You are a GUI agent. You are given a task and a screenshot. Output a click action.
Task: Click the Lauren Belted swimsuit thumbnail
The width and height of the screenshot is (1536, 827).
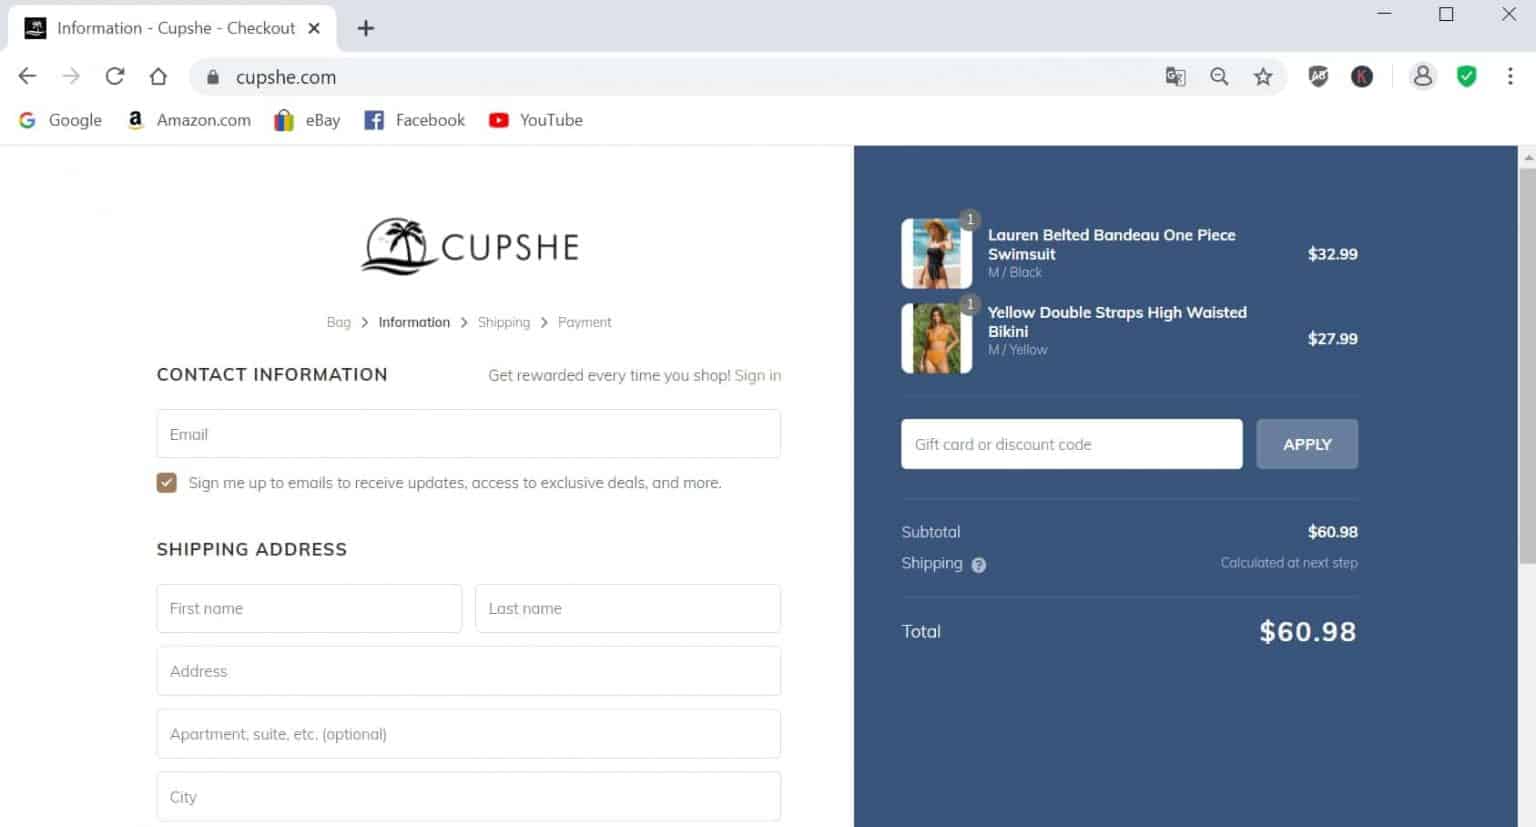pos(936,253)
